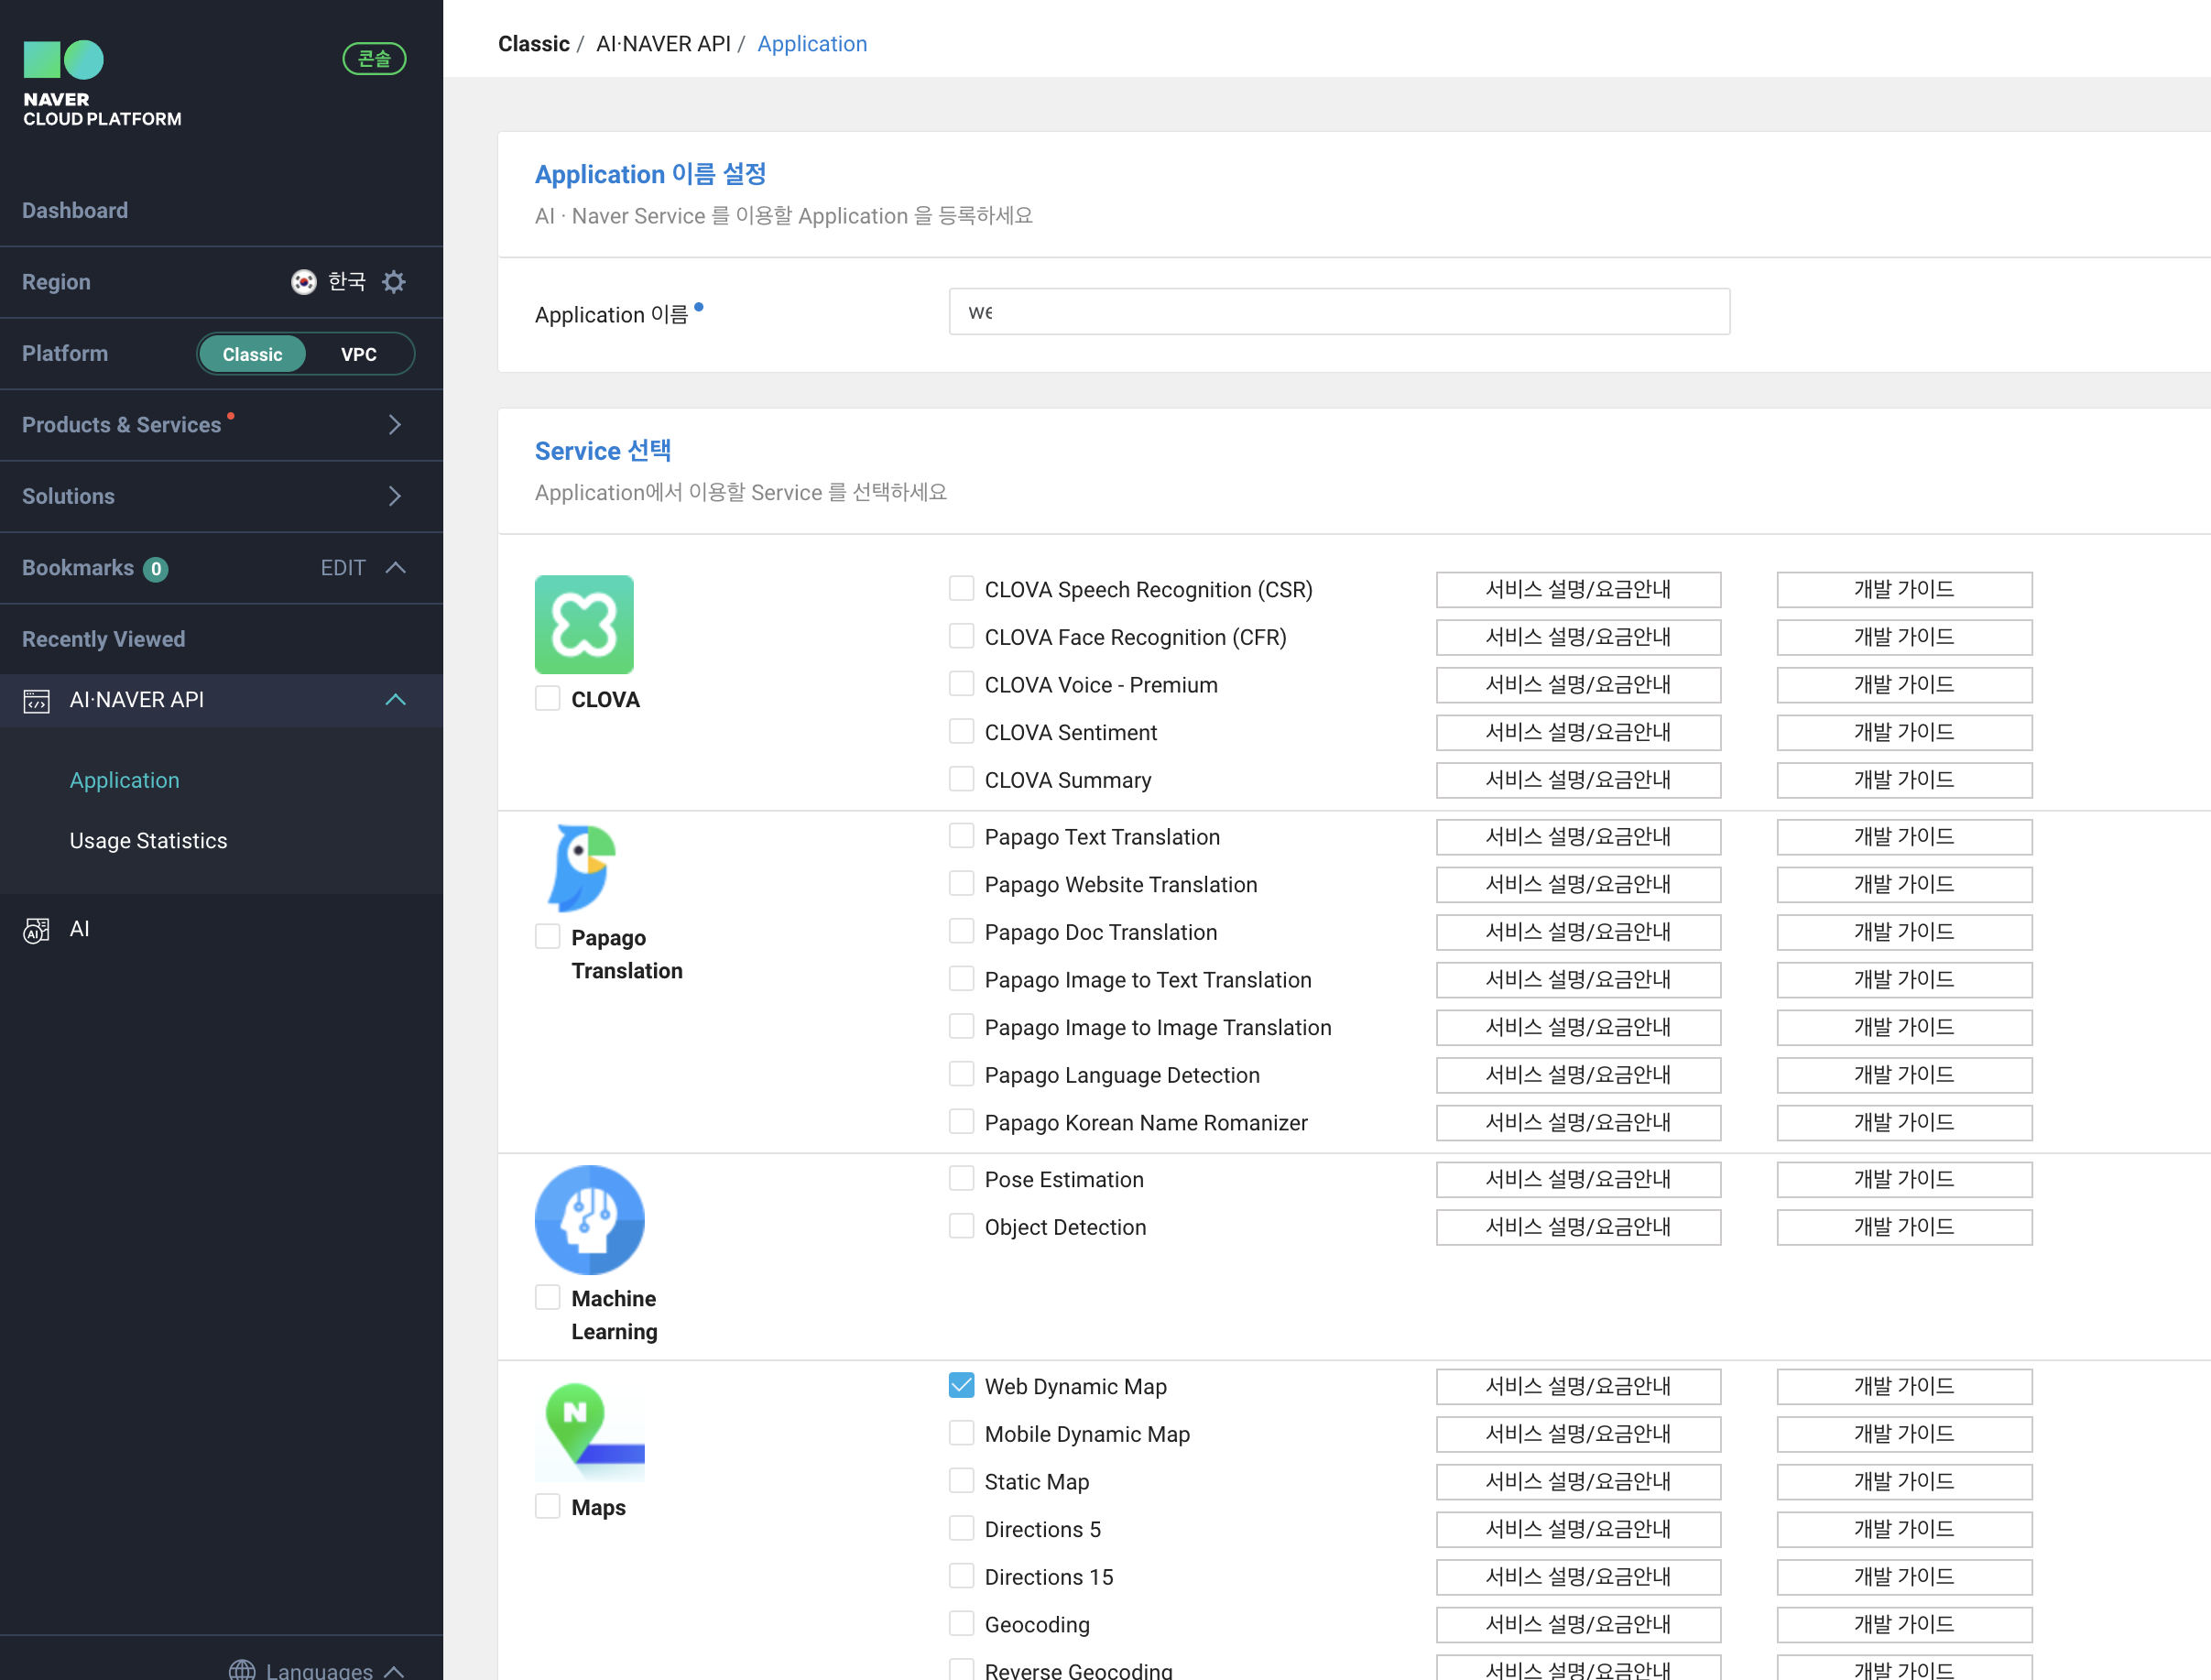Viewport: 2211px width, 1680px height.
Task: Open Region settings gear icon
Action: (x=394, y=282)
